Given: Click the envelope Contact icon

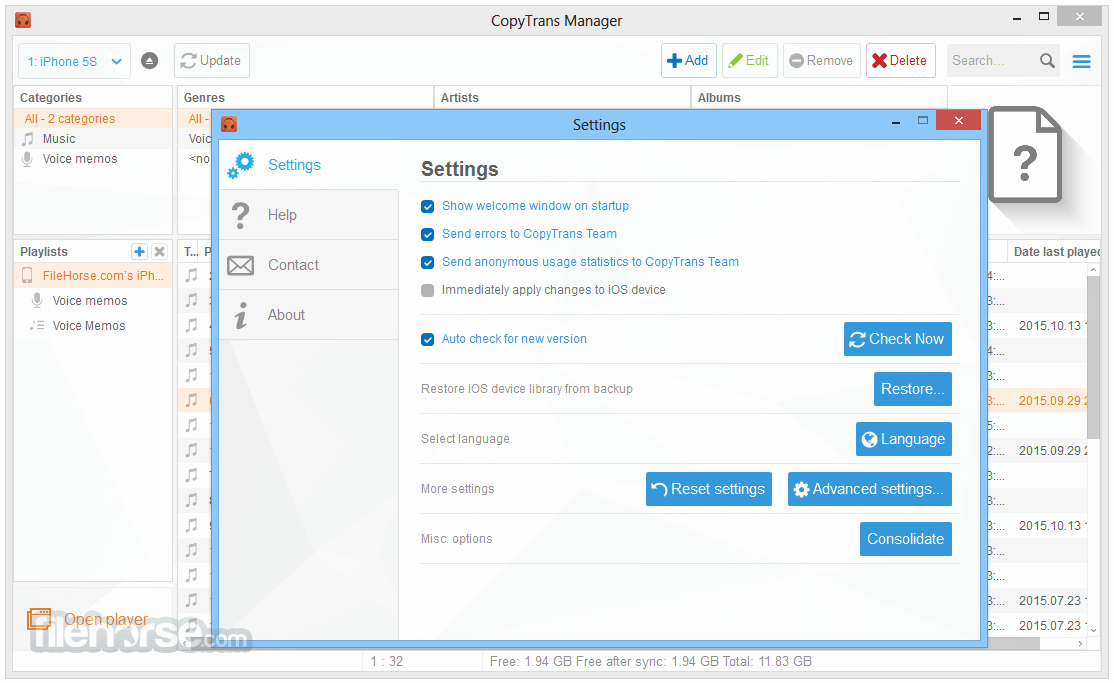Looking at the screenshot, I should pos(240,265).
